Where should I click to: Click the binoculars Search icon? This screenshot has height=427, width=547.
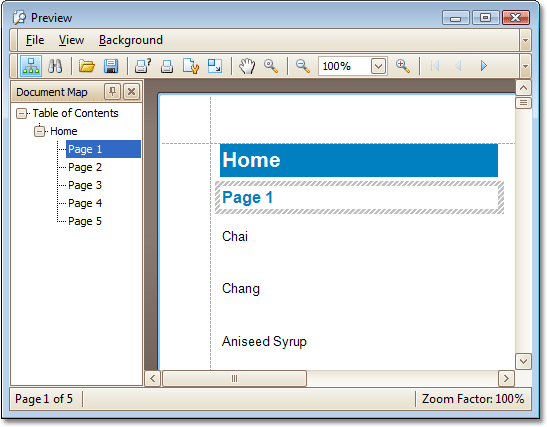[55, 66]
